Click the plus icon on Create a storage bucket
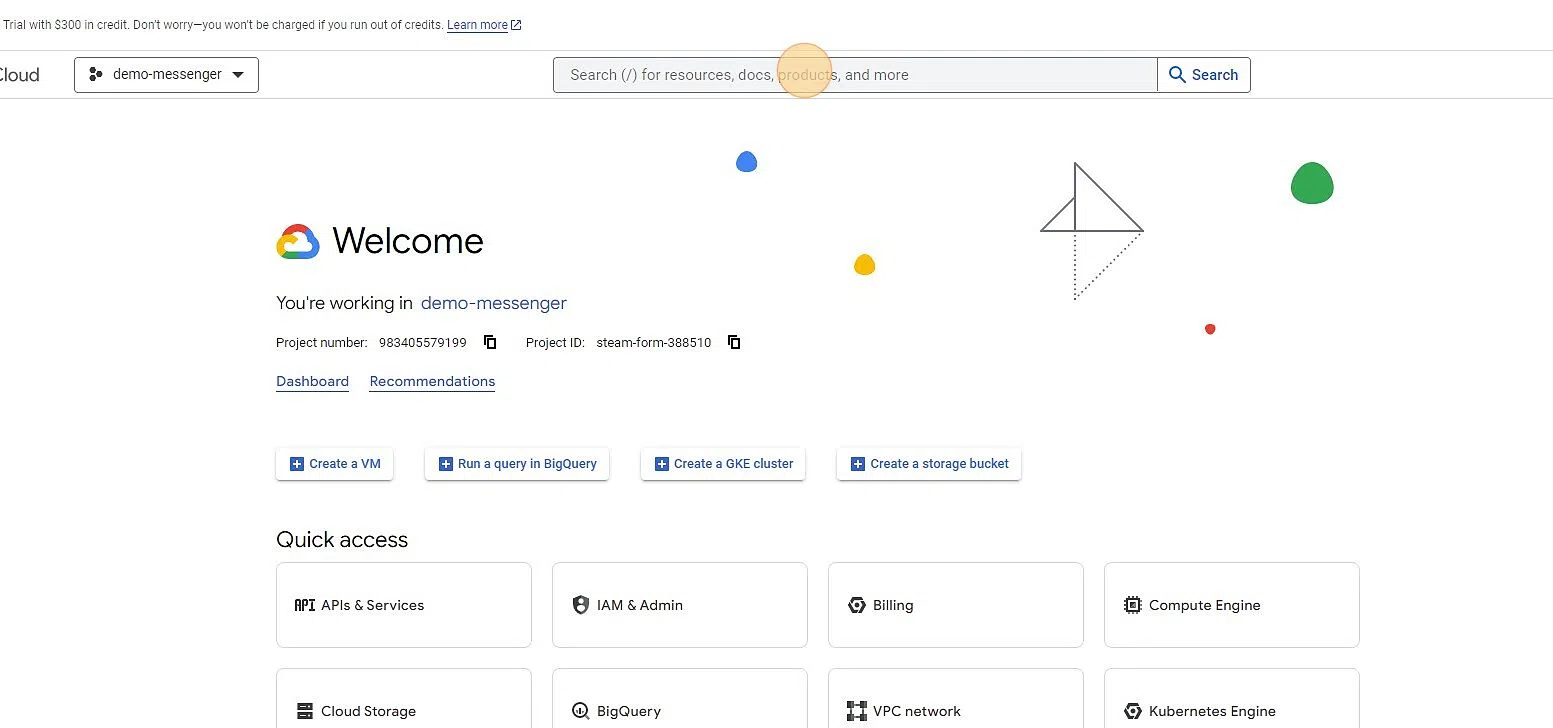This screenshot has height=728, width=1553. (x=857, y=464)
